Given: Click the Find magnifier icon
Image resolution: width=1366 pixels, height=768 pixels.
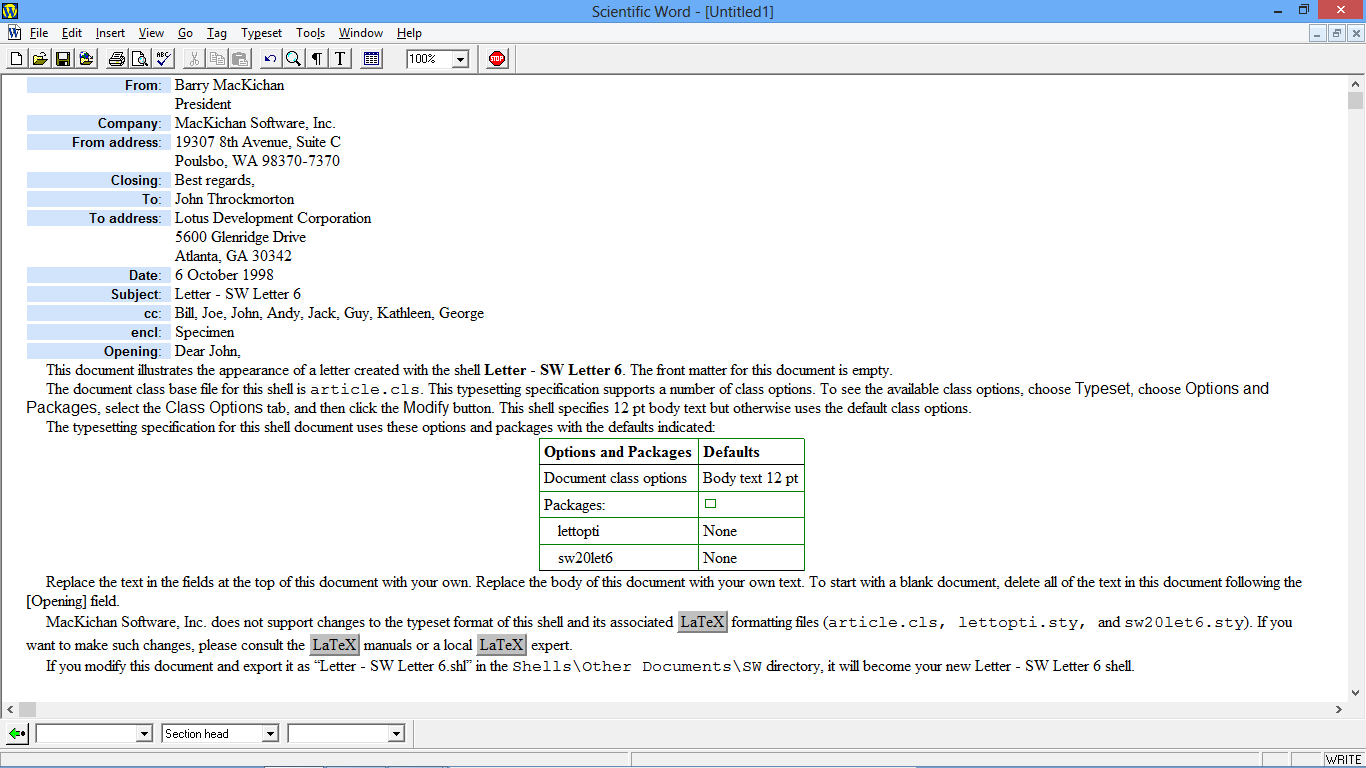Looking at the screenshot, I should coord(293,59).
